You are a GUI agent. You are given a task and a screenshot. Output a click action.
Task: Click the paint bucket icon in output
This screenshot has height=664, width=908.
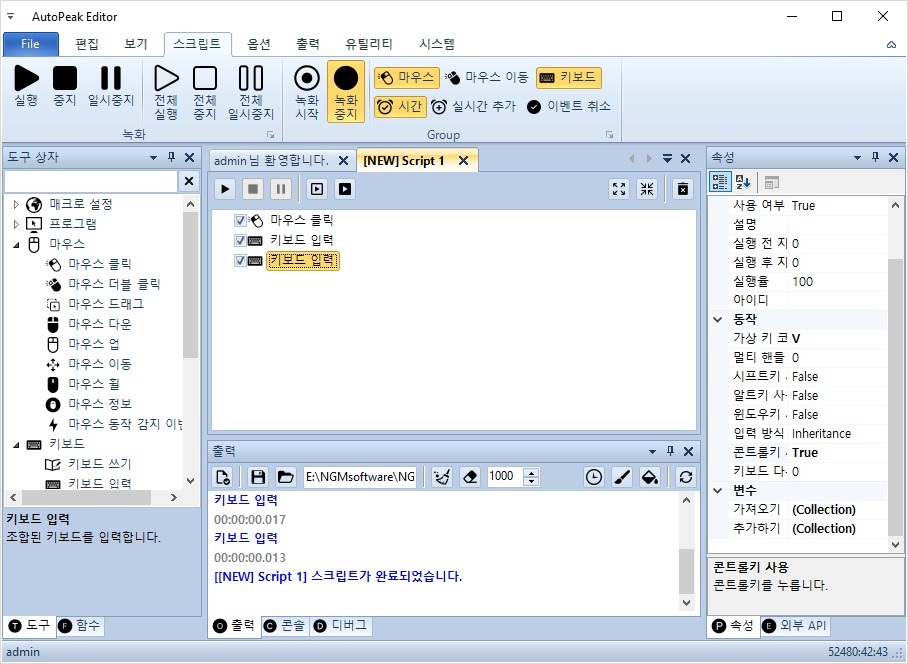(650, 477)
